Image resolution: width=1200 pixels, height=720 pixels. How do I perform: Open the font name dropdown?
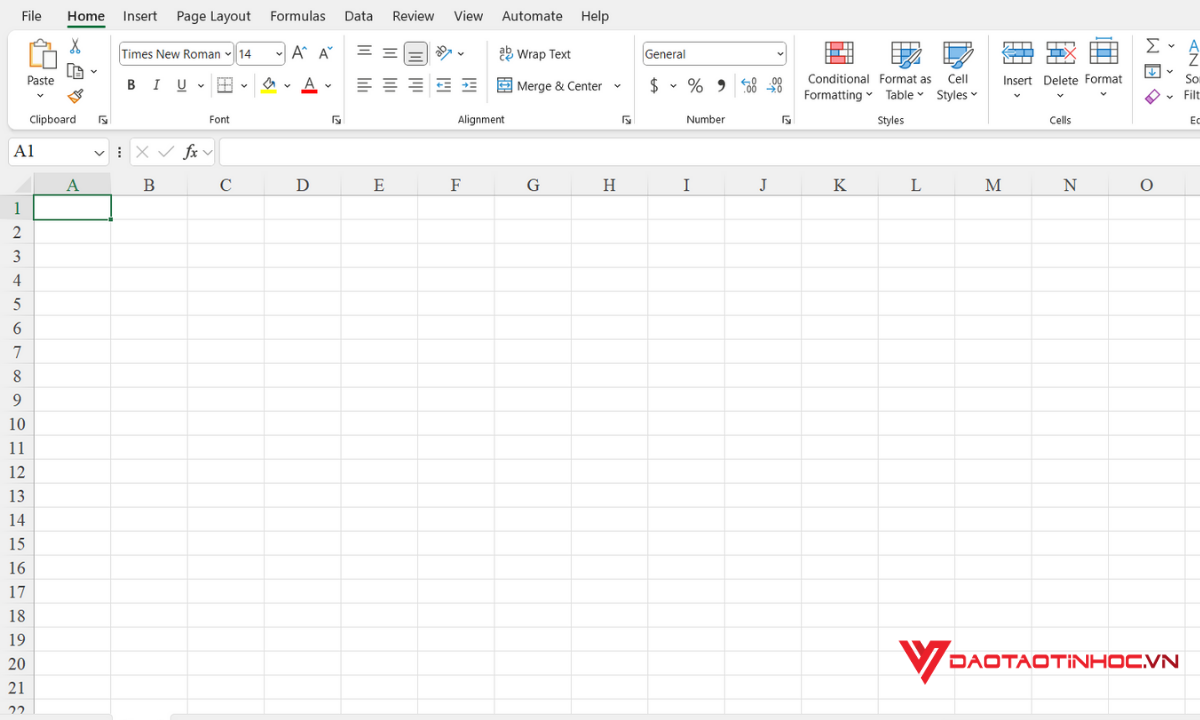[229, 54]
